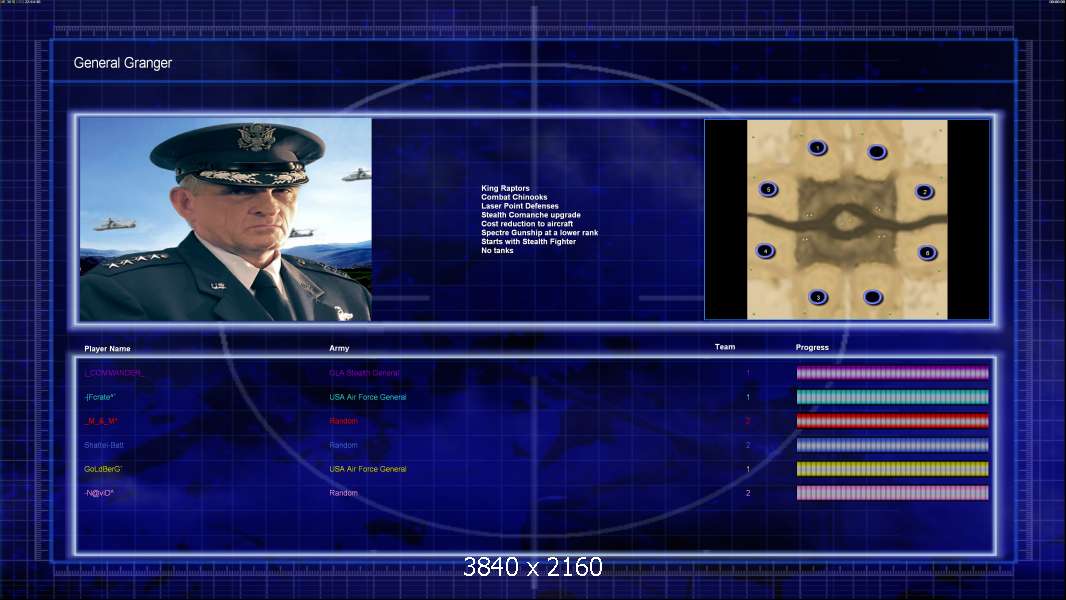Click General Granger's portrait image
The width and height of the screenshot is (1066, 600).
coord(225,219)
